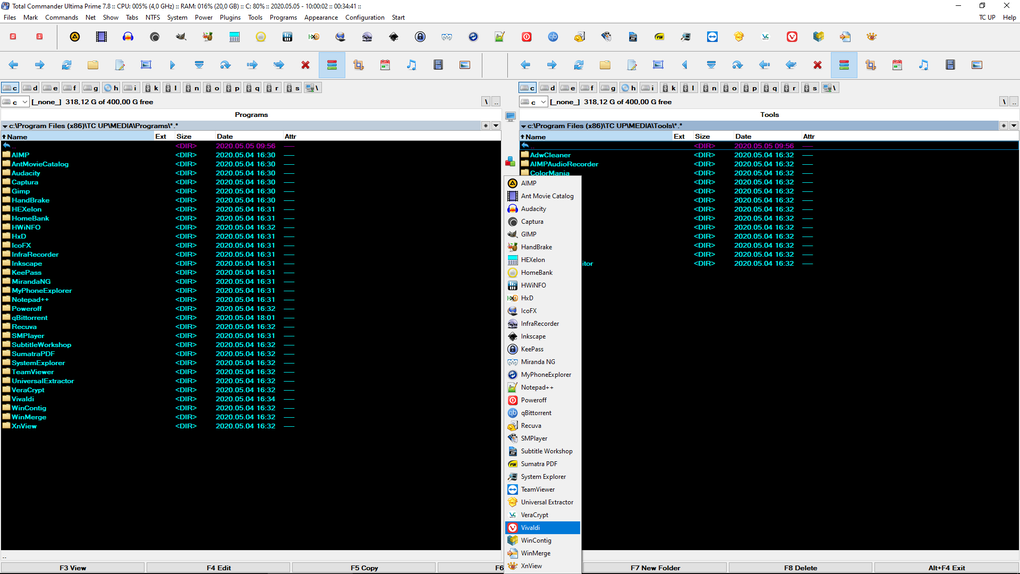Click the F3 View button
This screenshot has width=1020, height=574.
pyautogui.click(x=73, y=568)
